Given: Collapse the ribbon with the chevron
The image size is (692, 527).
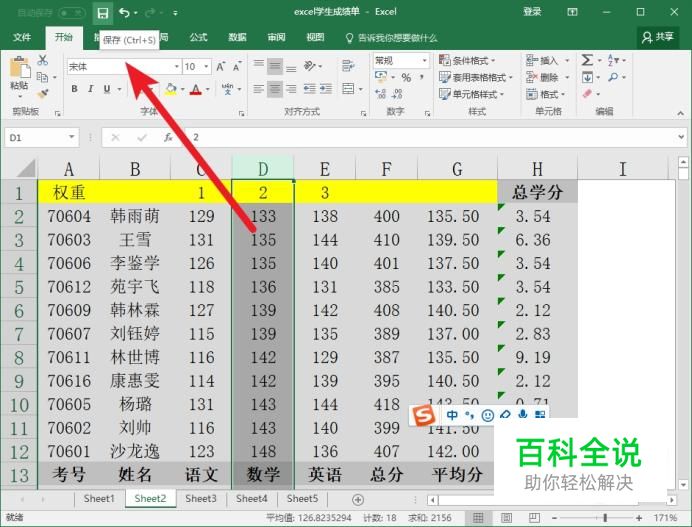Looking at the screenshot, I should [680, 113].
